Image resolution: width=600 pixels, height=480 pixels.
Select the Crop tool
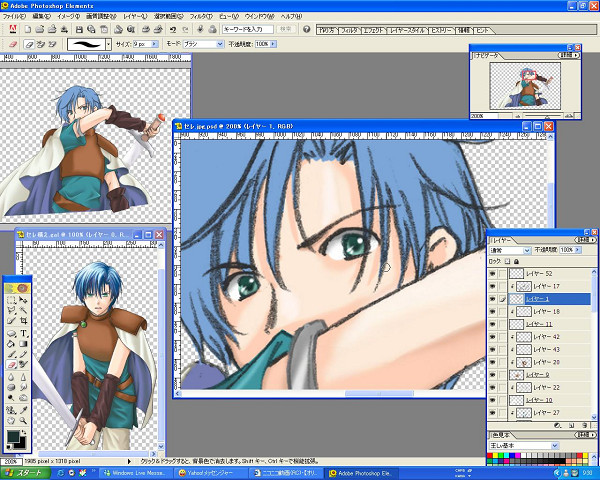[23, 320]
